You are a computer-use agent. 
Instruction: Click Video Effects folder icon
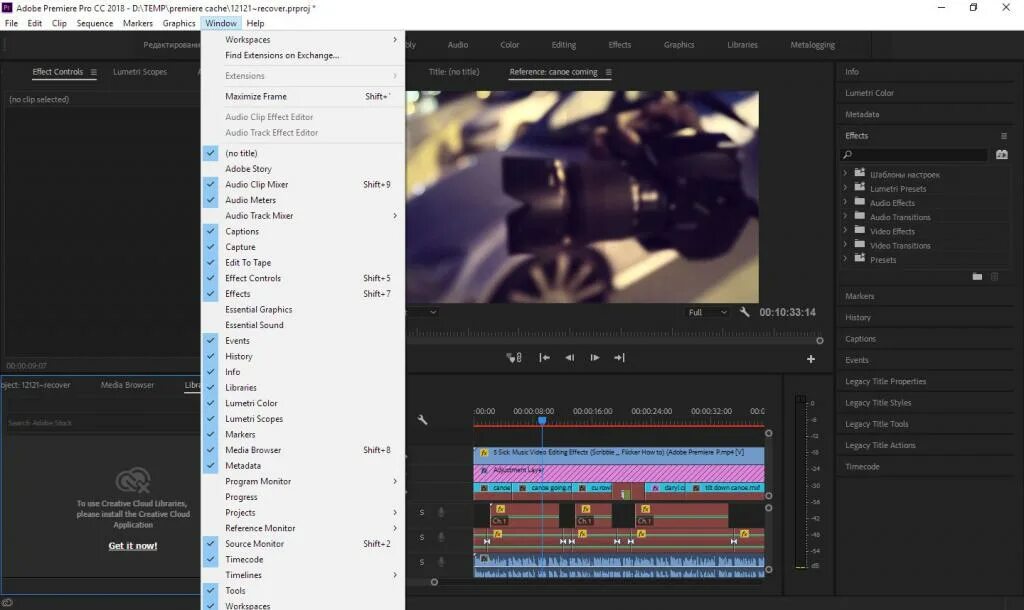coord(860,230)
